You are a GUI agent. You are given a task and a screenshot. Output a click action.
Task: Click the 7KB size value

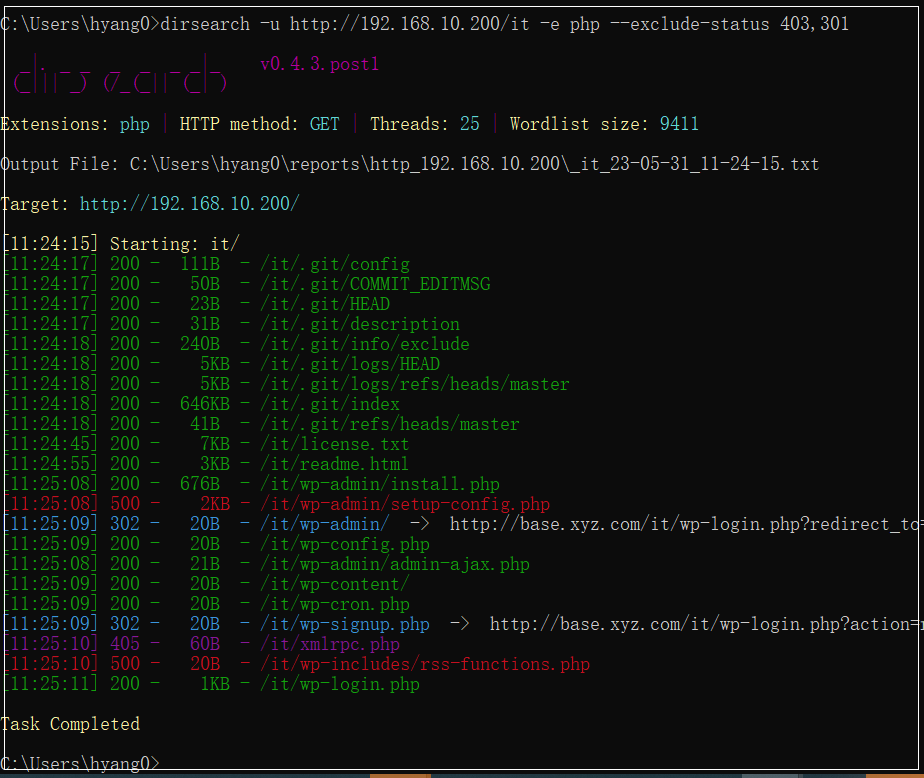point(214,444)
